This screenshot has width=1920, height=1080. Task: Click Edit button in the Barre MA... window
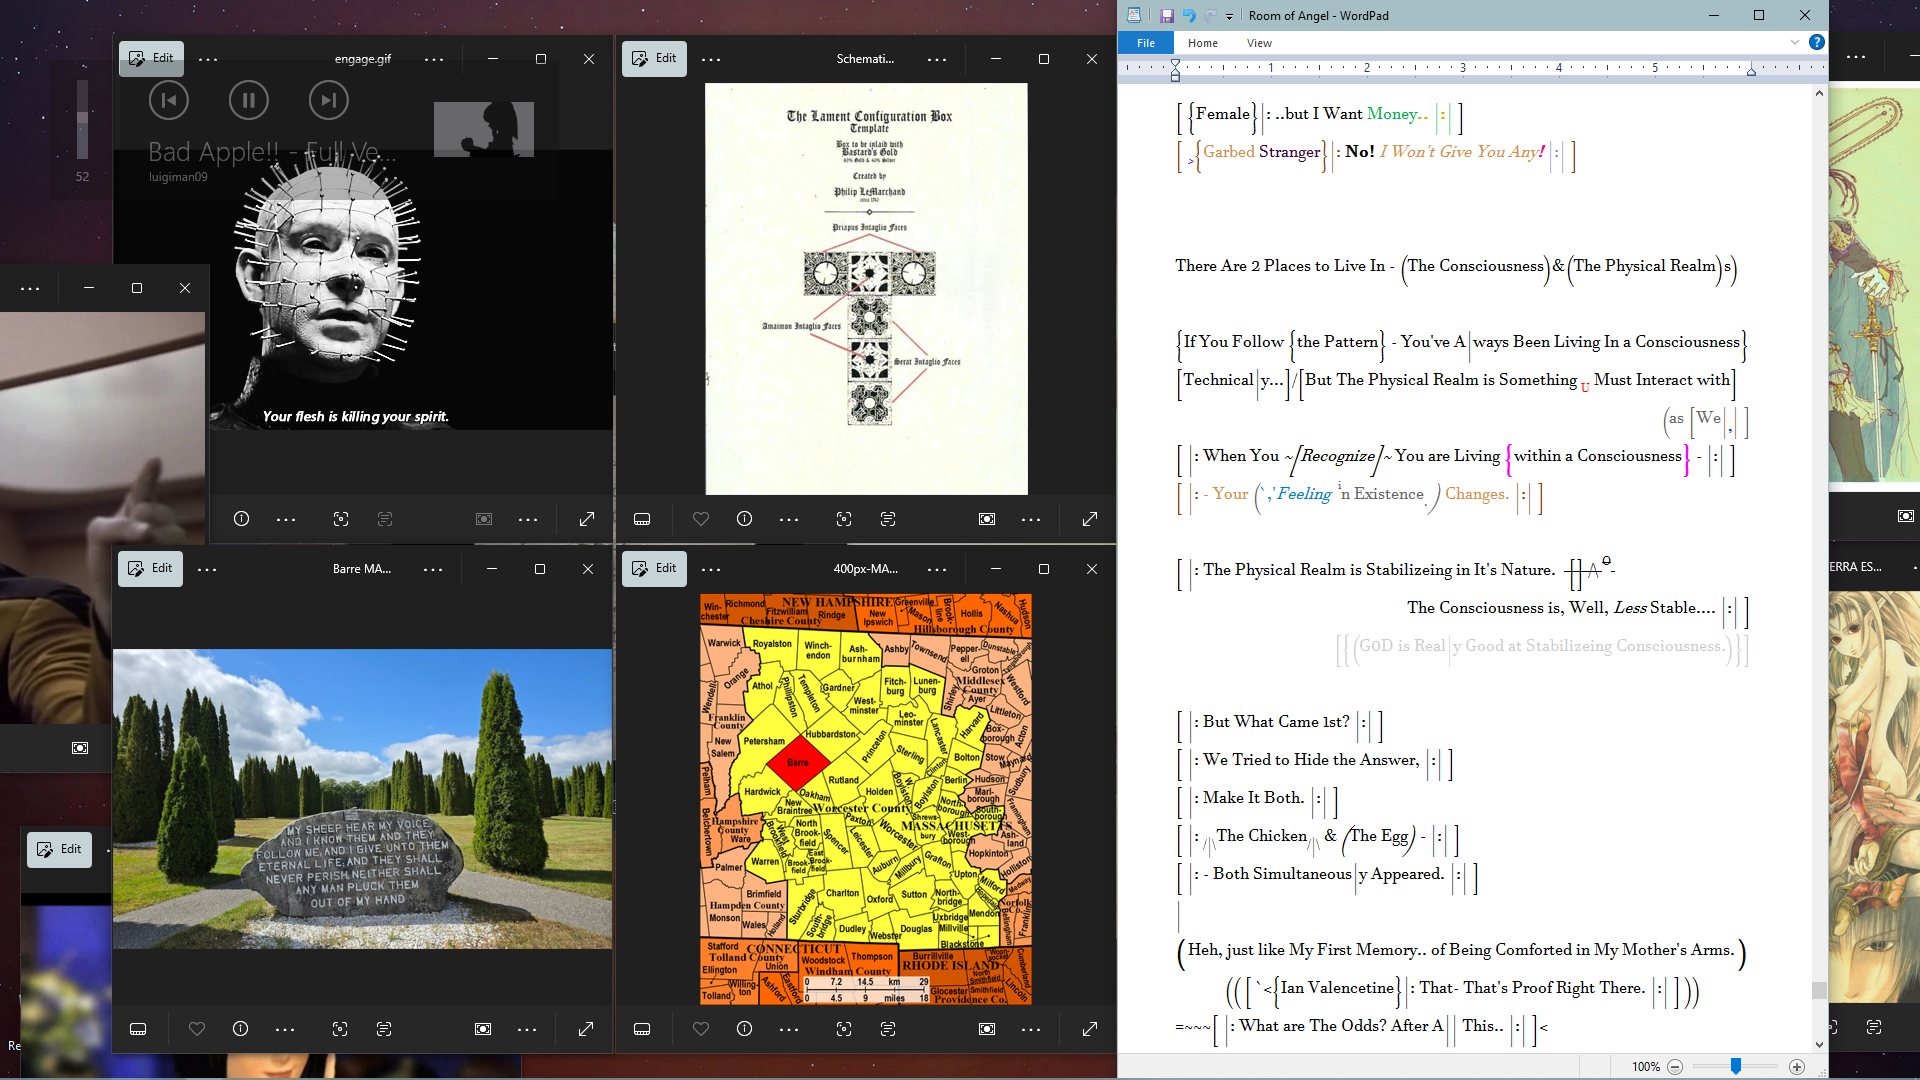(x=150, y=568)
